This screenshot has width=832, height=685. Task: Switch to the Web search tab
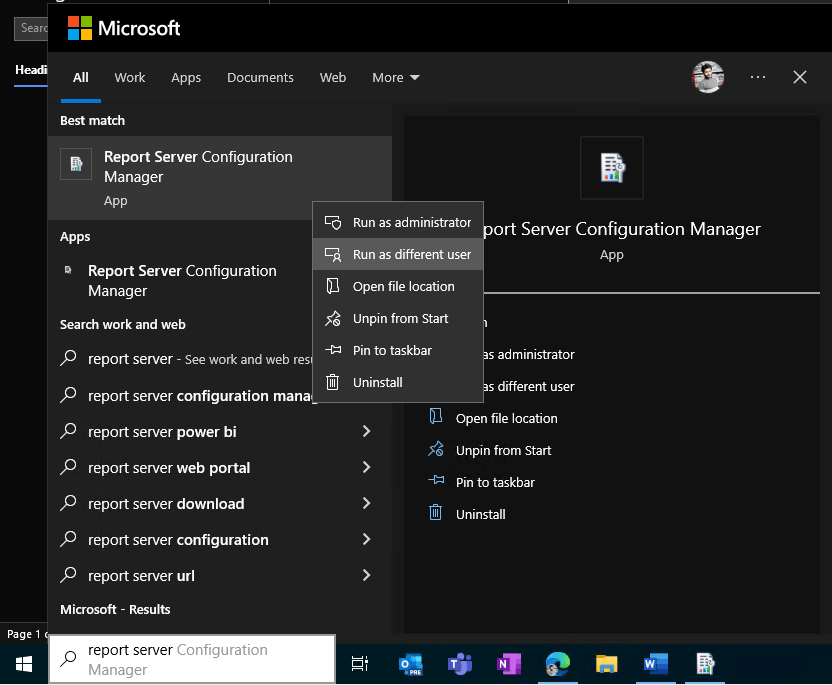[333, 77]
